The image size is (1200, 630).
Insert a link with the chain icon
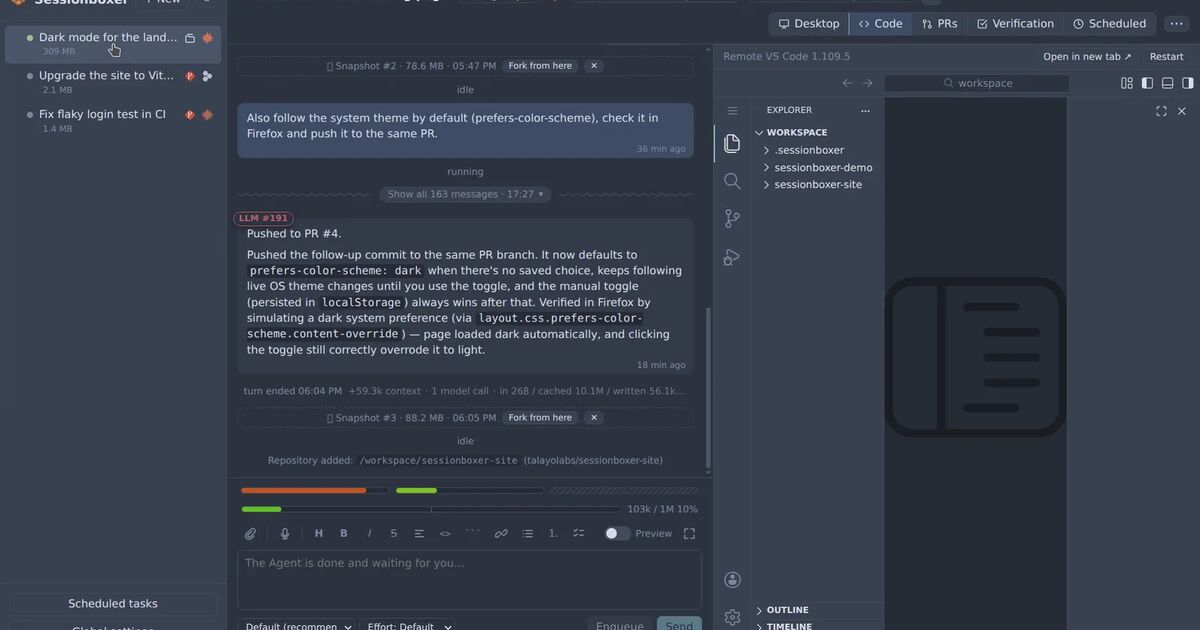point(501,534)
